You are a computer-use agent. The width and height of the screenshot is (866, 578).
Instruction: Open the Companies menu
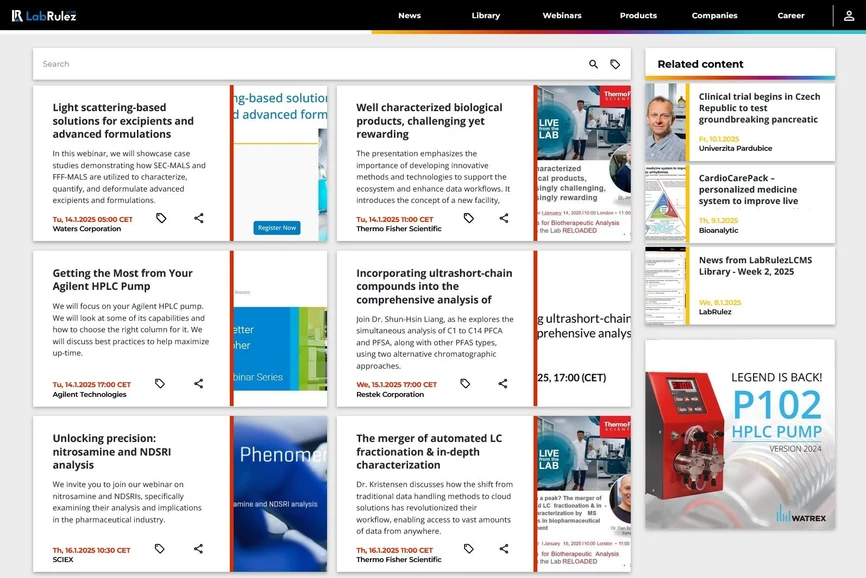point(714,15)
